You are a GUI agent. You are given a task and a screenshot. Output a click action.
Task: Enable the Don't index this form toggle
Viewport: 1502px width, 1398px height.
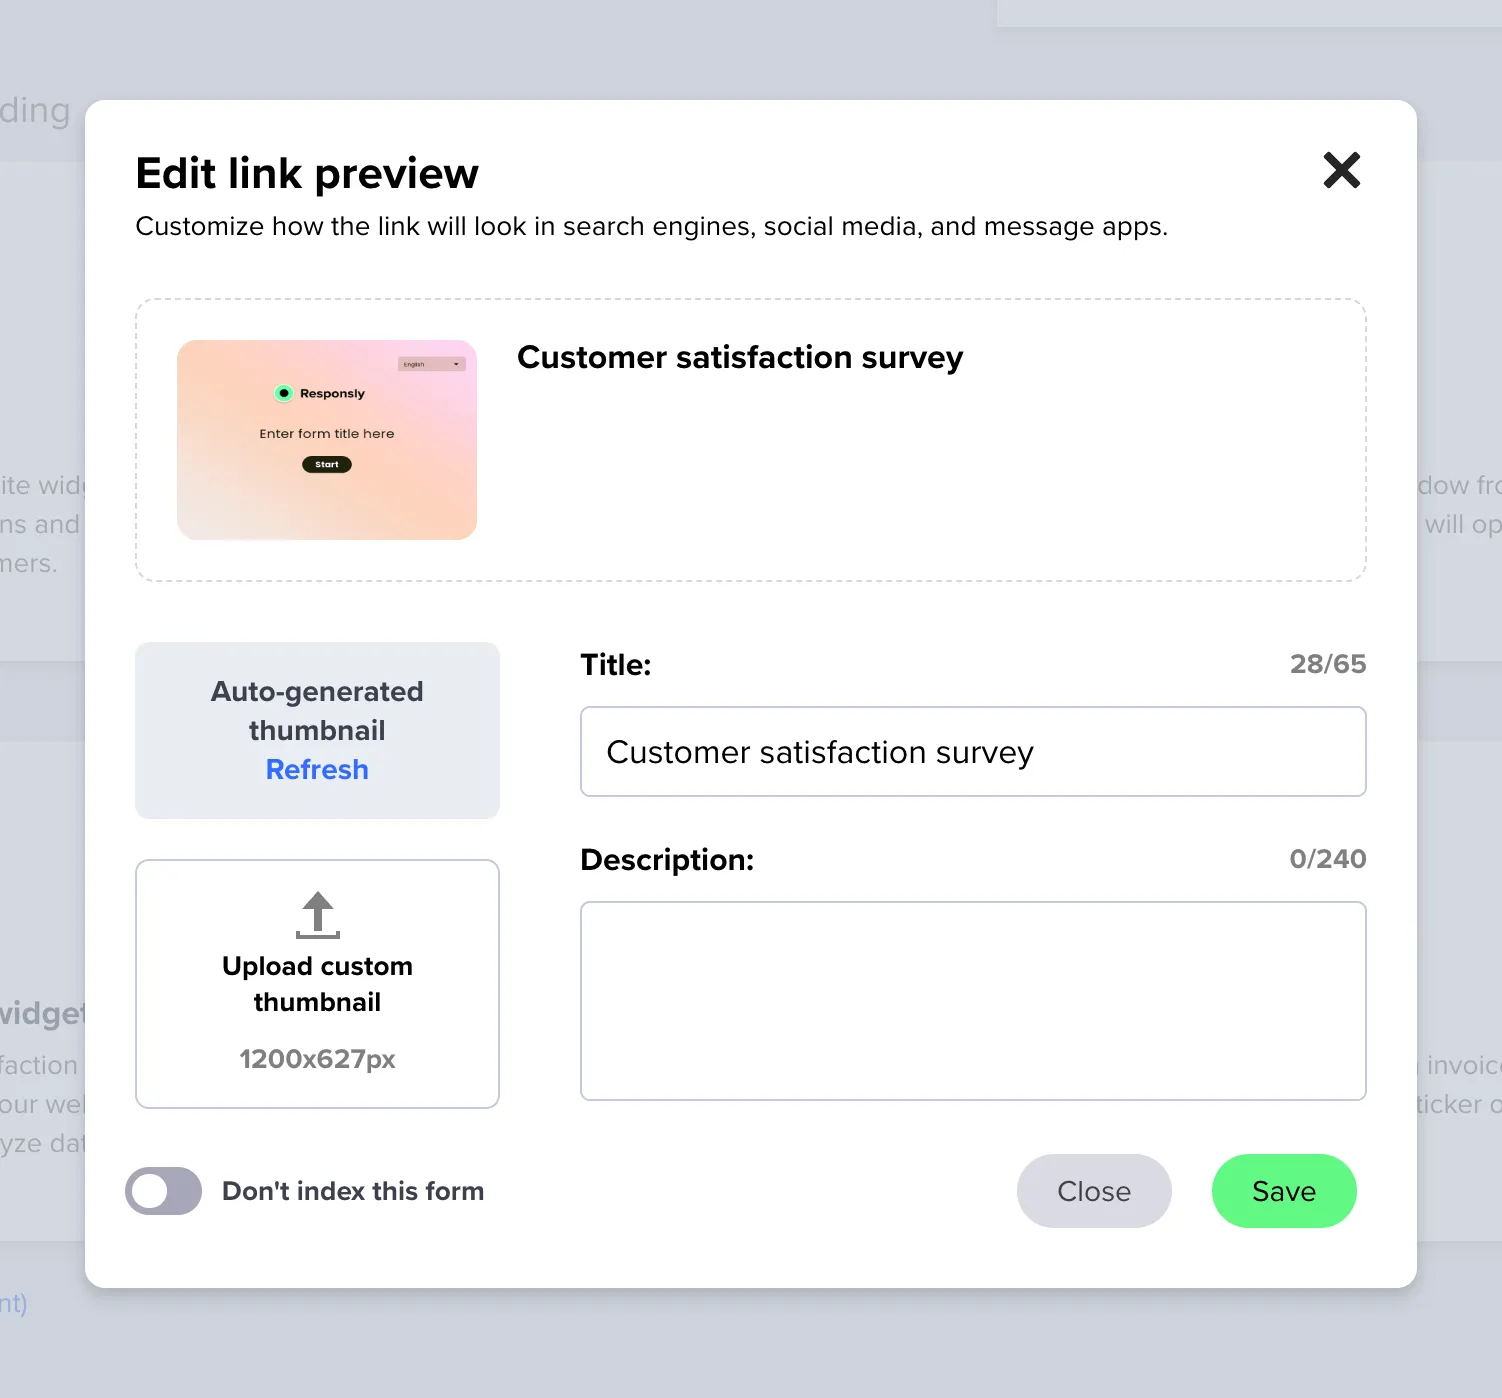(163, 1191)
